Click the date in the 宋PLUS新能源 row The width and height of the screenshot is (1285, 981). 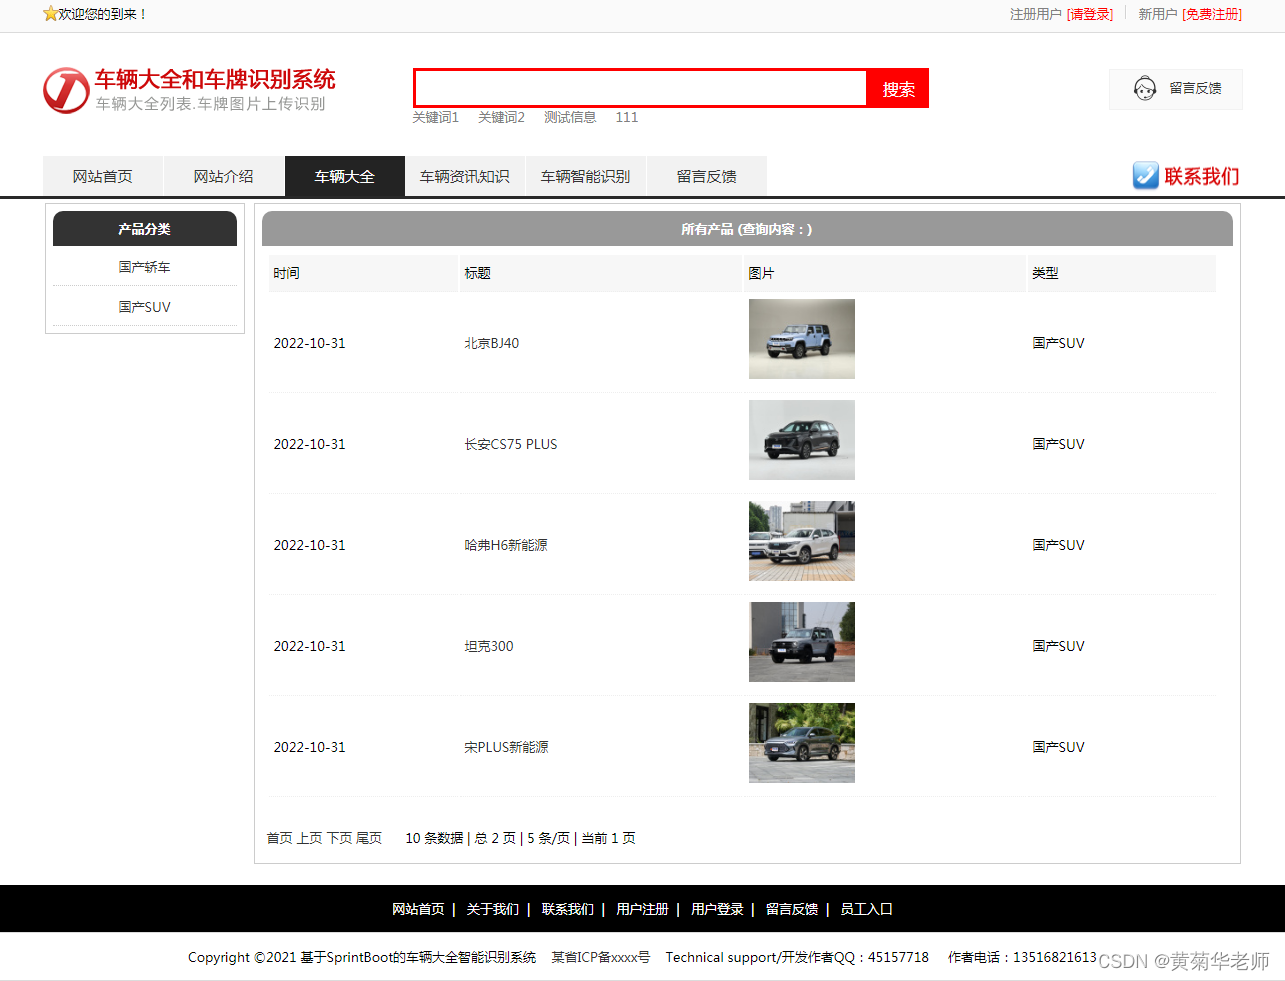[310, 747]
